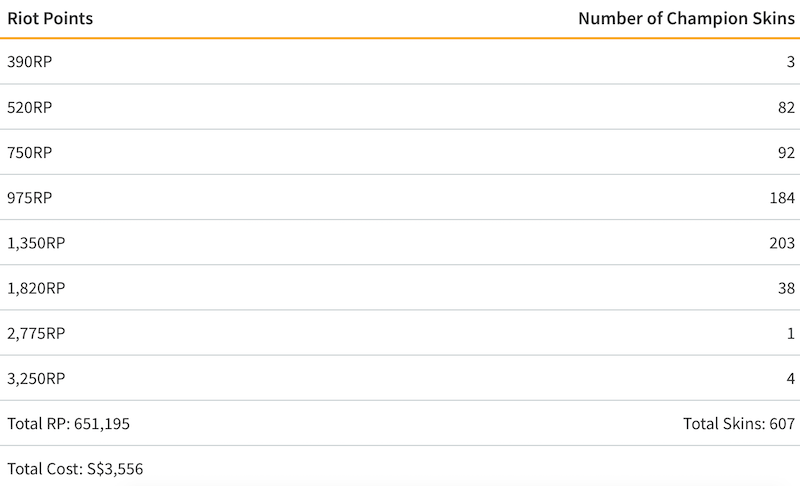The width and height of the screenshot is (800, 486).
Task: Click the skin count for 390RP
Action: tap(790, 62)
